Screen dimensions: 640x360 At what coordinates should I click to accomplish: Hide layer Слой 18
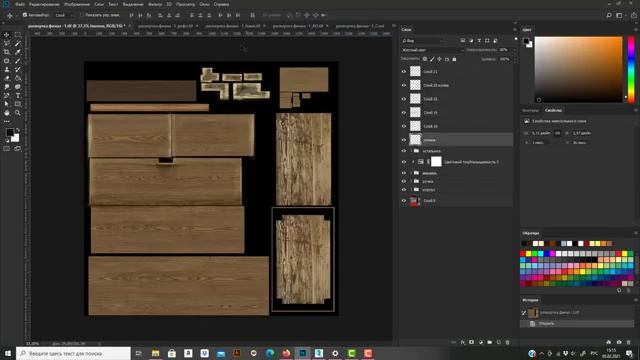pyautogui.click(x=404, y=126)
